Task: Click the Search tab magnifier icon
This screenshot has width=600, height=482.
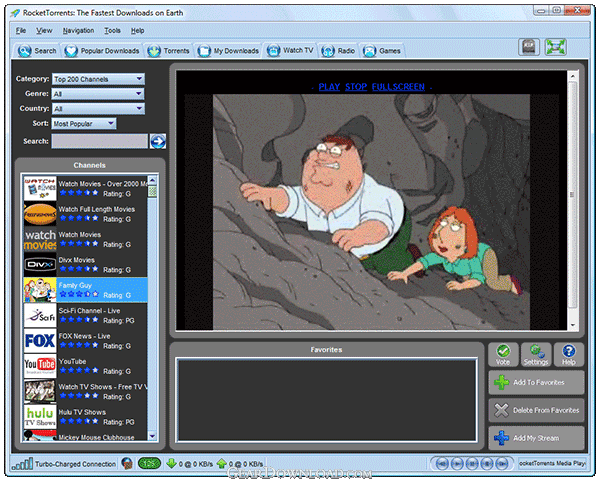Action: [x=24, y=51]
